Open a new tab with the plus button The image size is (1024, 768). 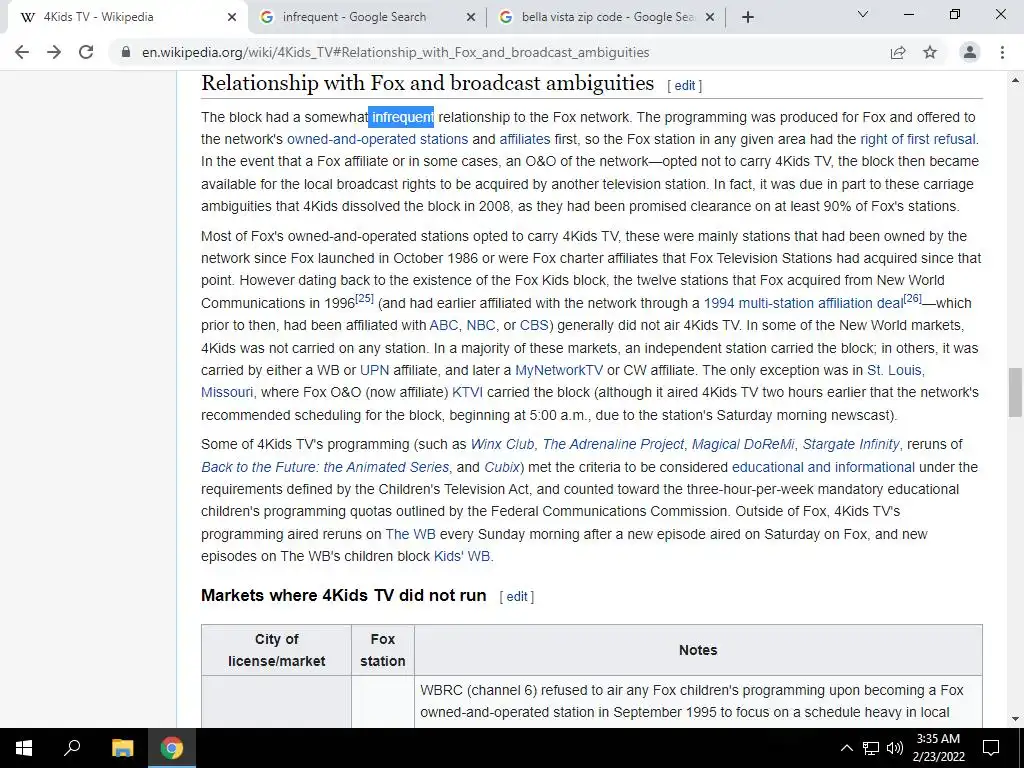pos(748,17)
